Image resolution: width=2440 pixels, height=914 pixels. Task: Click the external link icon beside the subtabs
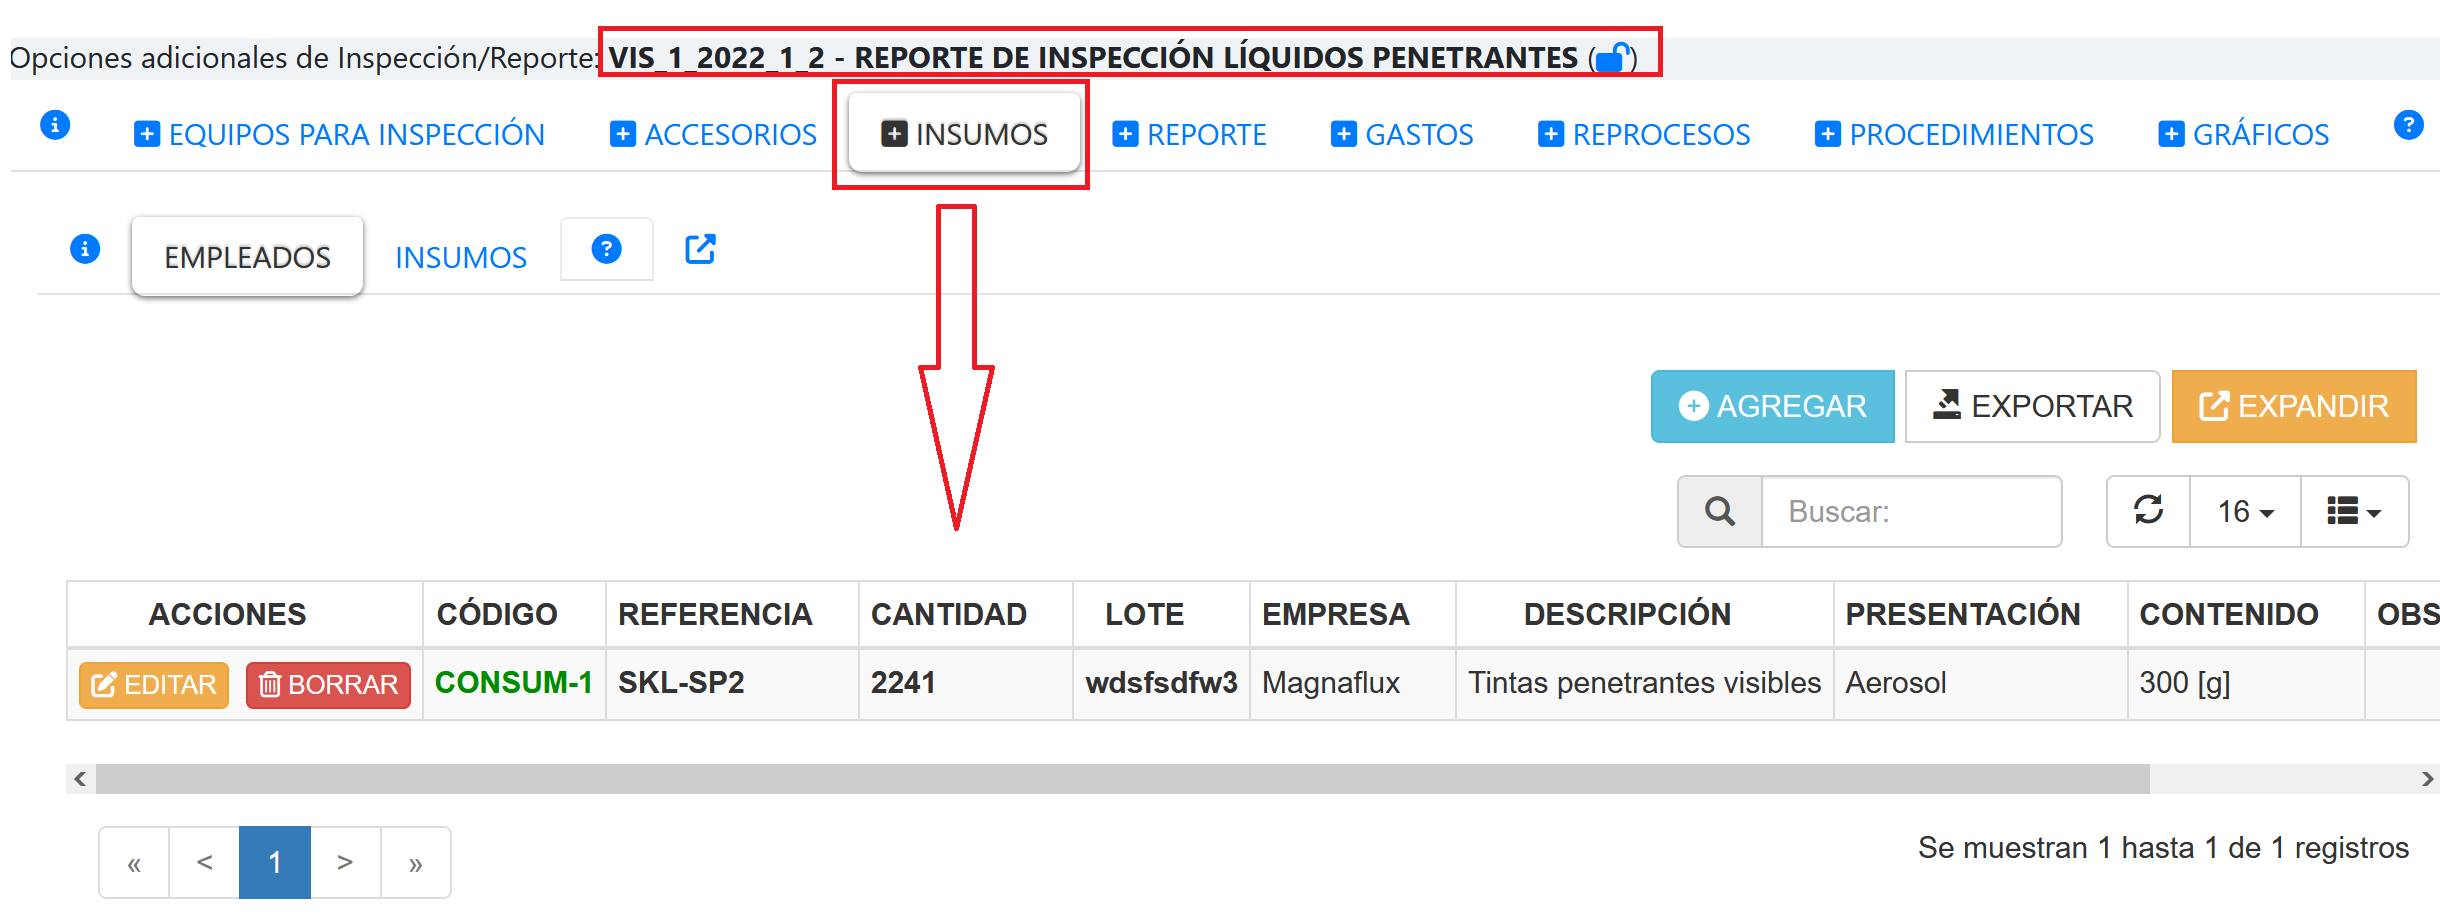700,249
